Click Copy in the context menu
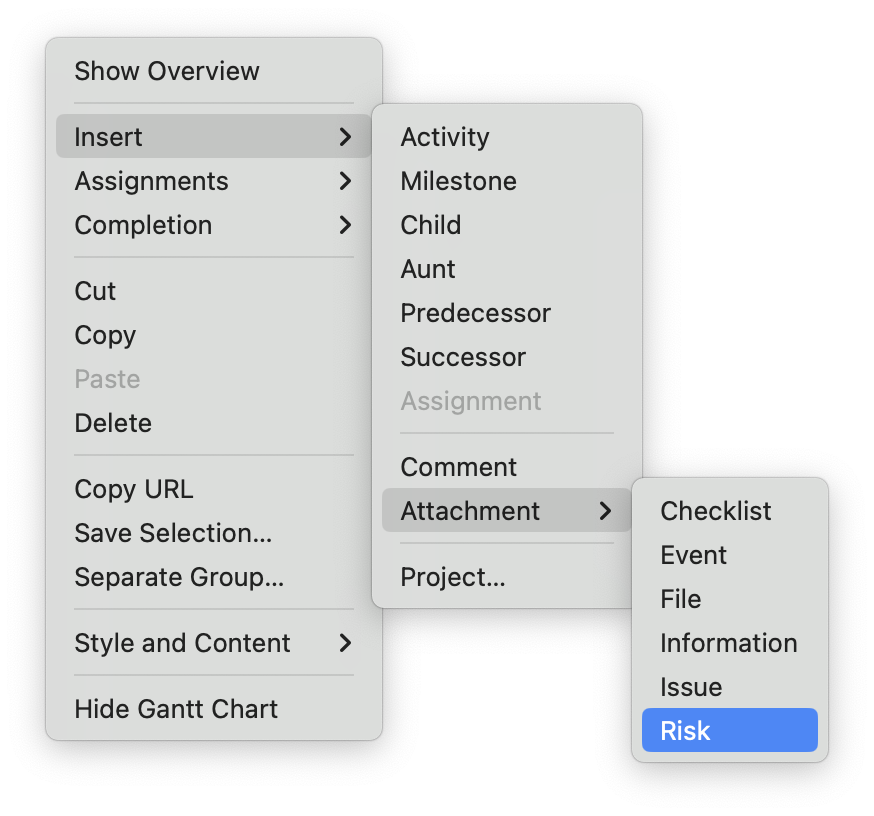This screenshot has height=816, width=874. point(105,335)
